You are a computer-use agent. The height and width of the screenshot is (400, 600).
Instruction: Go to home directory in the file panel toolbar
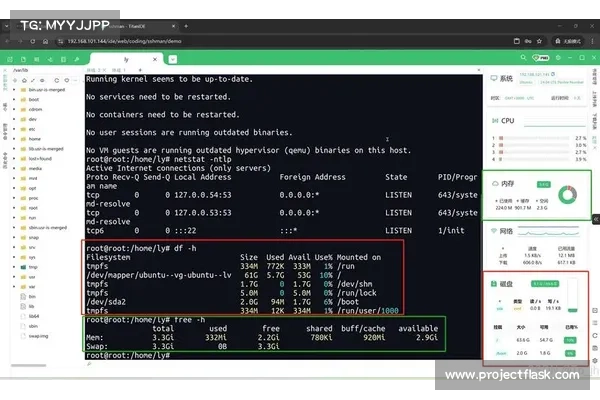pos(24,80)
